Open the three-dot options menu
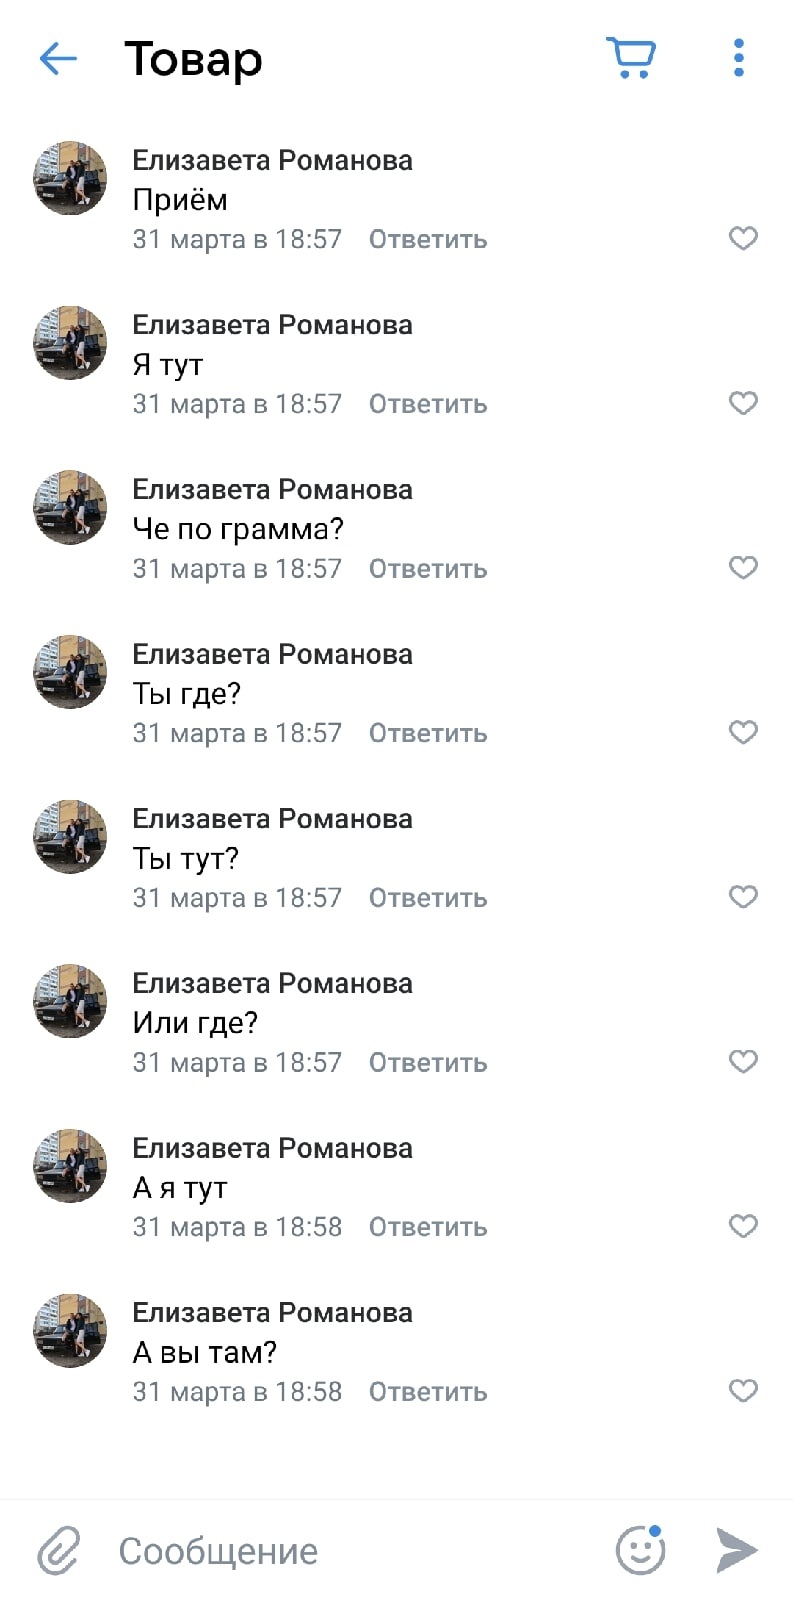This screenshot has height=1600, width=793. tap(739, 58)
